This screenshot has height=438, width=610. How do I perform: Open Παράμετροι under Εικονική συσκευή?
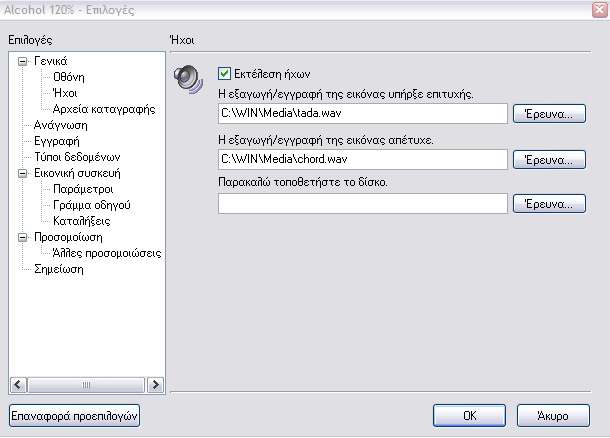coord(83,189)
